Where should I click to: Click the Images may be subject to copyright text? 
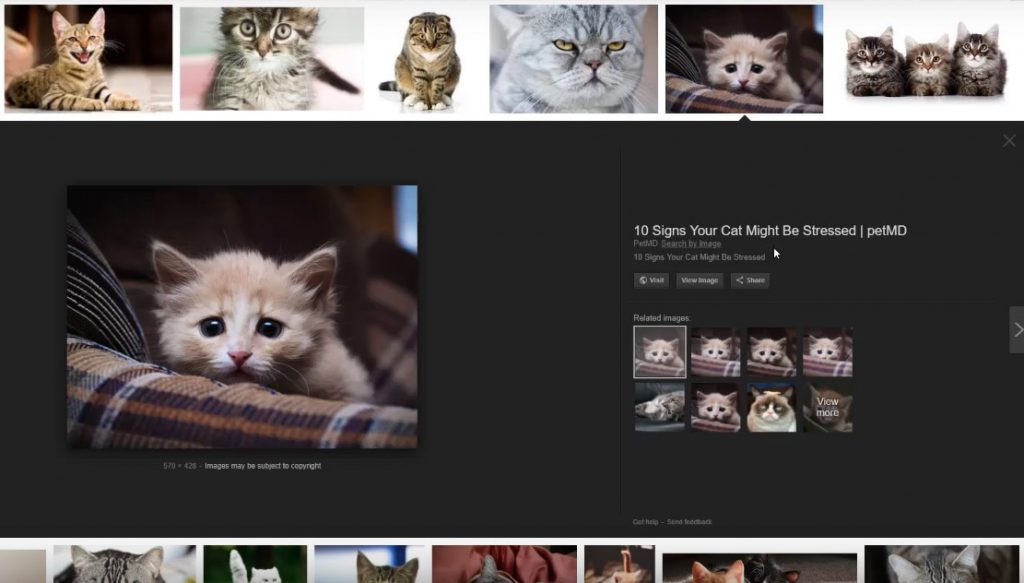262,465
